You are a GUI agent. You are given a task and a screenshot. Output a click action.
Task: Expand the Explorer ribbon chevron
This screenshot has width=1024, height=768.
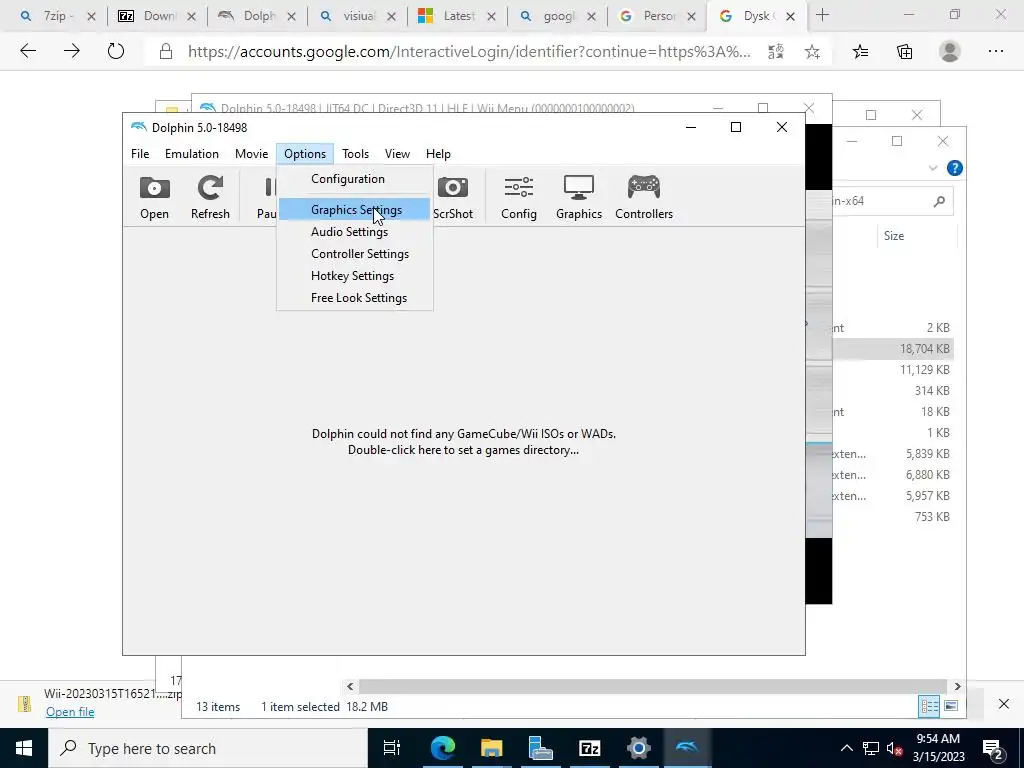click(x=933, y=168)
